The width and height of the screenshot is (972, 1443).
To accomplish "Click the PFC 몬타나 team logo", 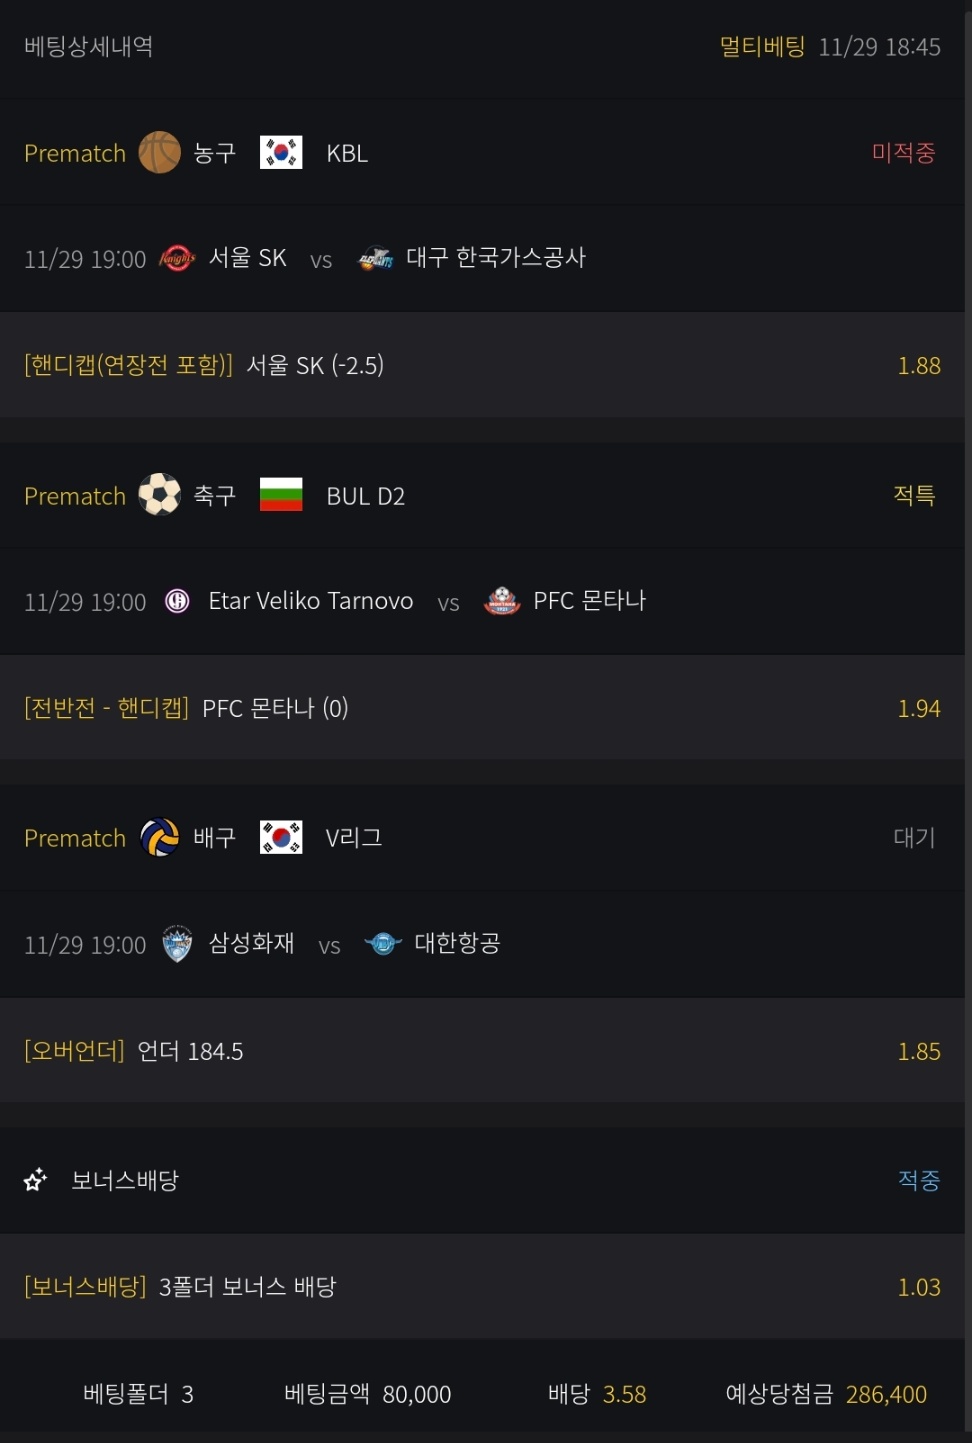I will click(502, 601).
